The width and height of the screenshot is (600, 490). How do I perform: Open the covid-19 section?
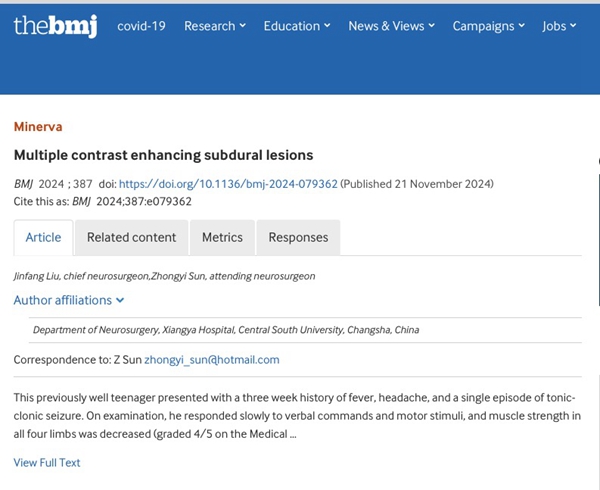pos(141,26)
